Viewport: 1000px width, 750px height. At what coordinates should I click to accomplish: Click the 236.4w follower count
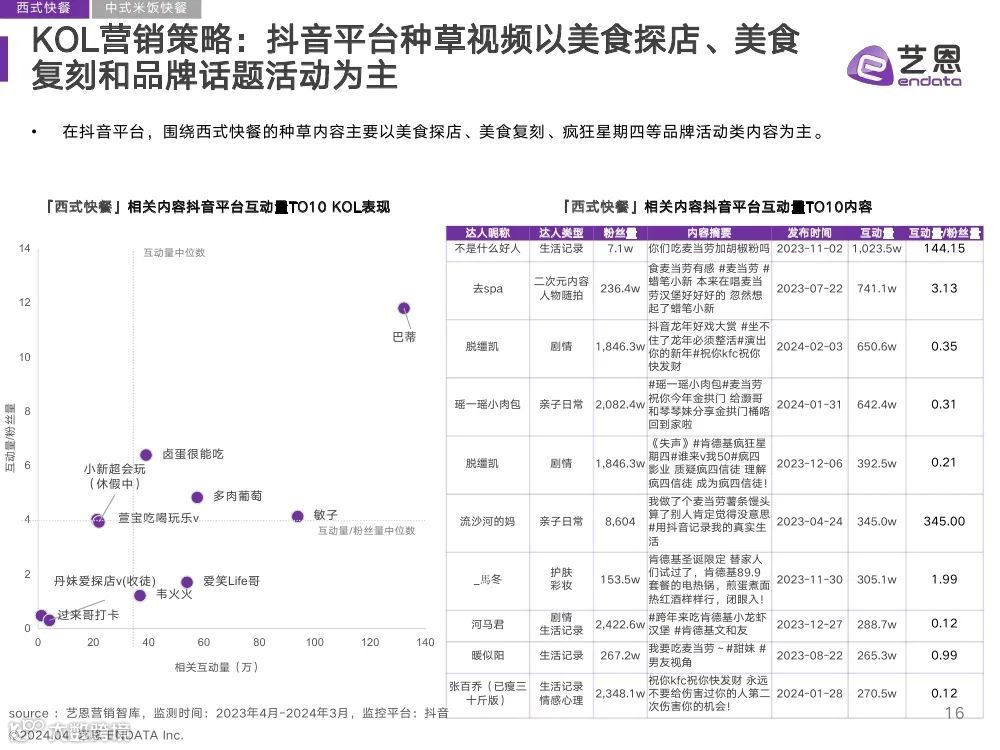point(620,289)
